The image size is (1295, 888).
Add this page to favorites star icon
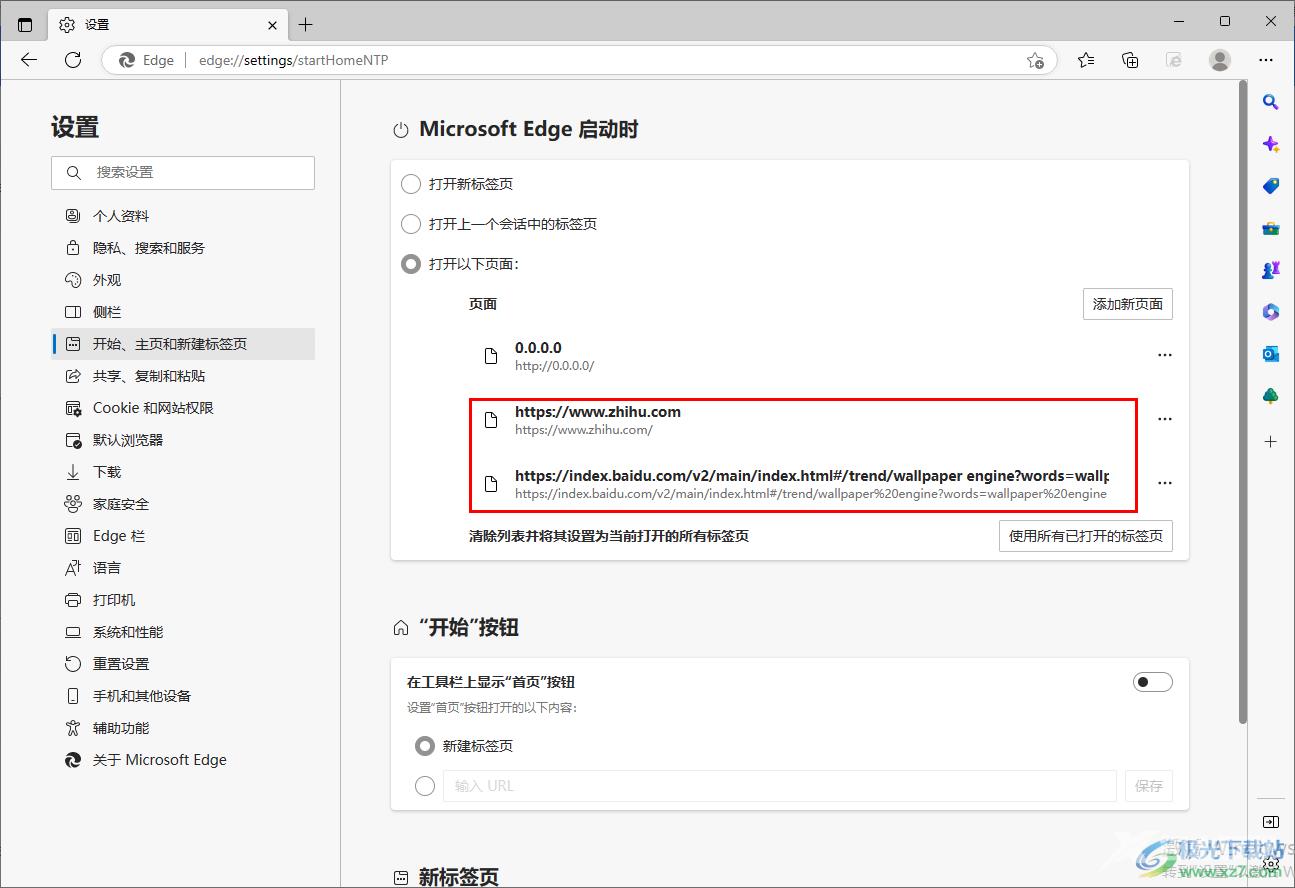click(1035, 60)
